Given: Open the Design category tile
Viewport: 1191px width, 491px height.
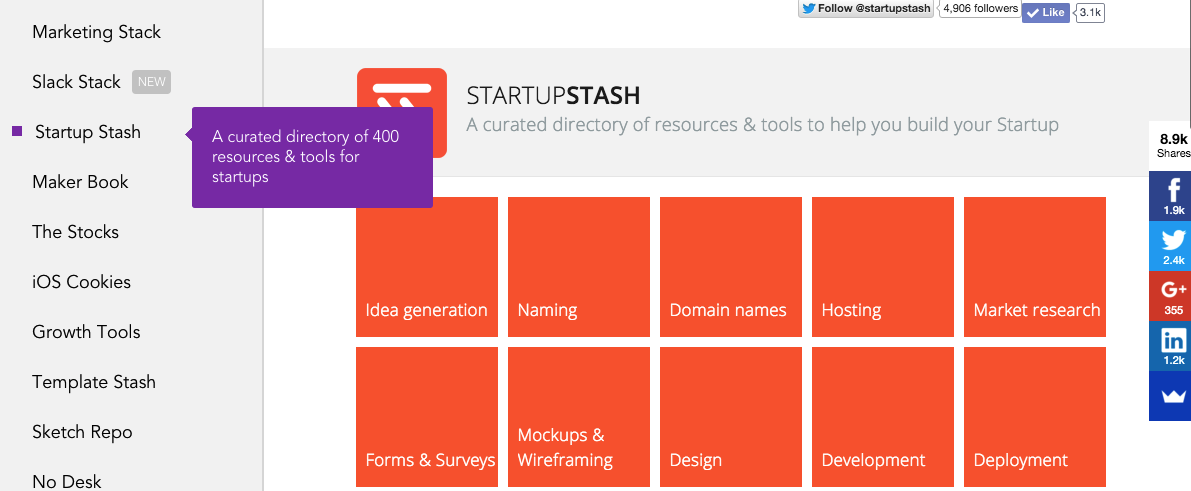Looking at the screenshot, I should pyautogui.click(x=731, y=417).
